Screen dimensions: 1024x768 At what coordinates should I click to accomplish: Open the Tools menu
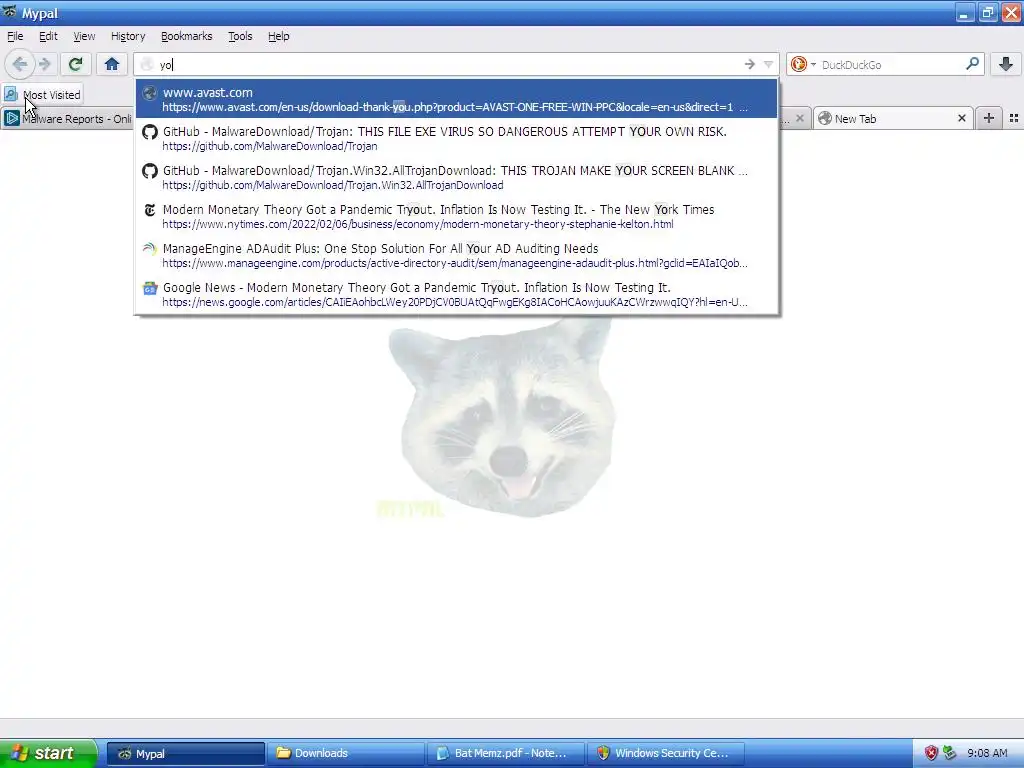(240, 36)
